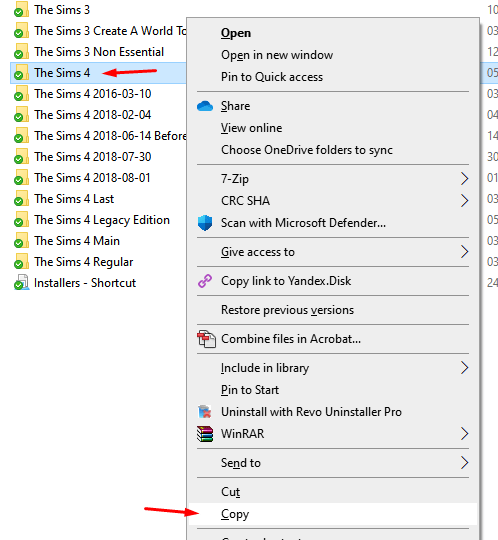Select The Sims 4 Main folder name
Image resolution: width=498 pixels, height=540 pixels.
coord(77,241)
